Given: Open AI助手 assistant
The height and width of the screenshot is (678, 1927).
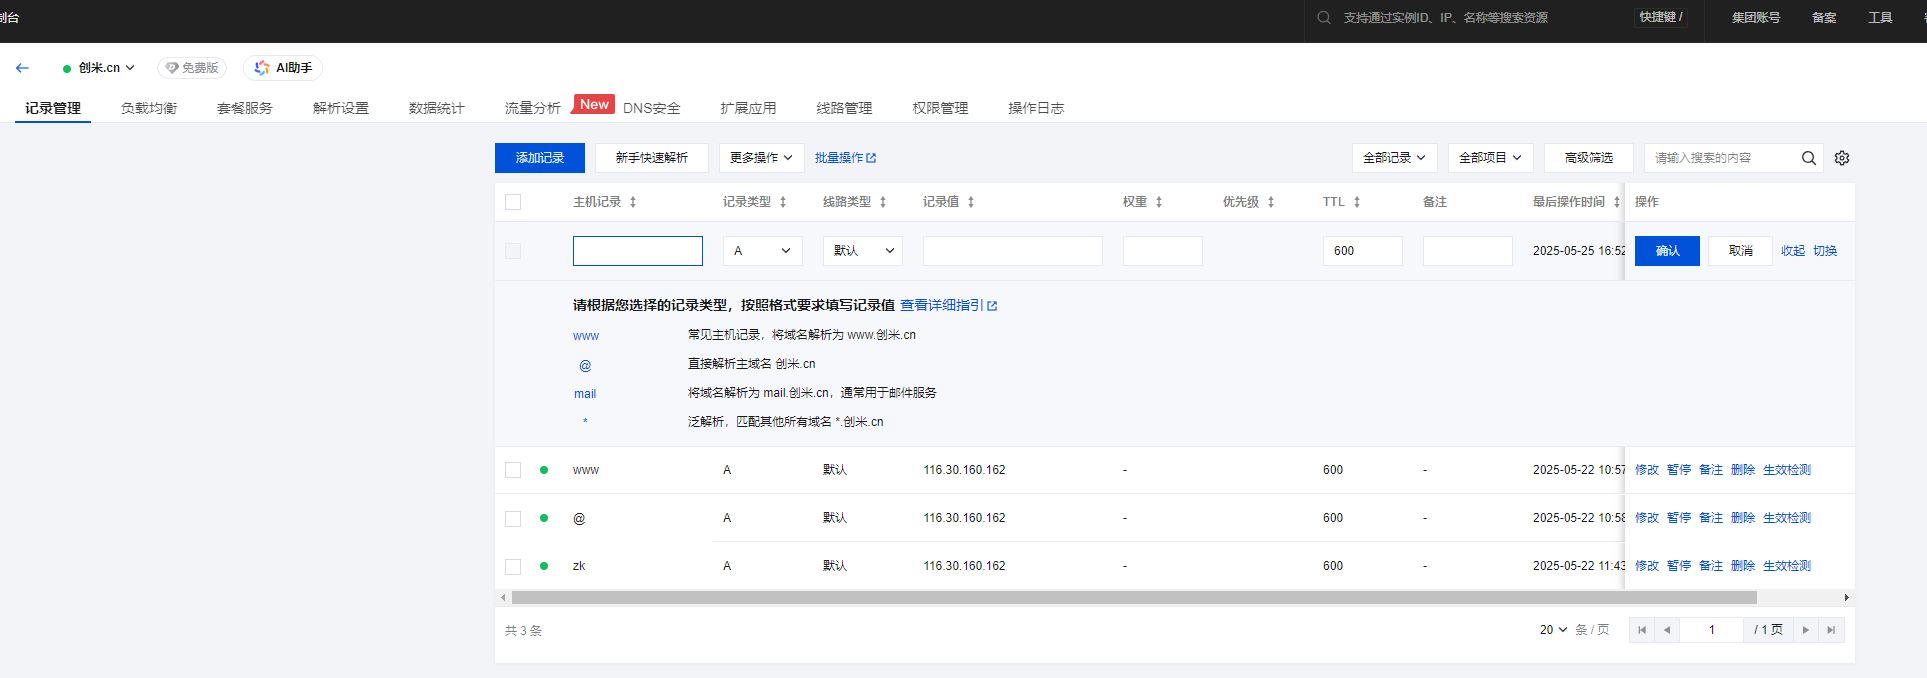Looking at the screenshot, I should (283, 68).
